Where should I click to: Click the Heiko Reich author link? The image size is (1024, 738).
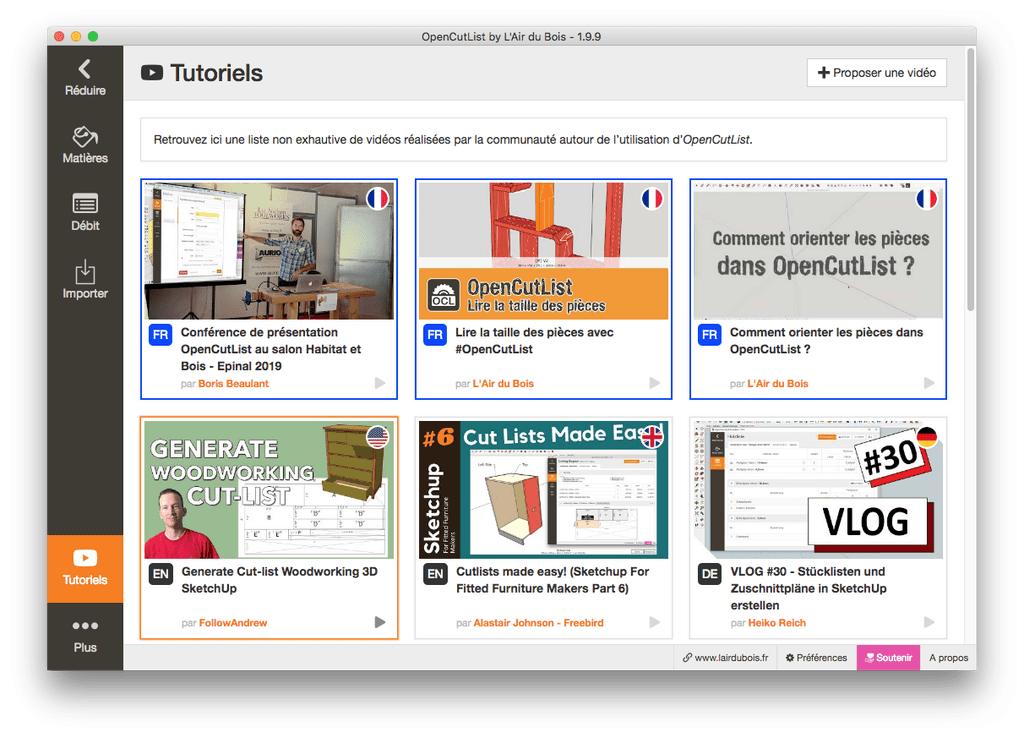coord(776,622)
